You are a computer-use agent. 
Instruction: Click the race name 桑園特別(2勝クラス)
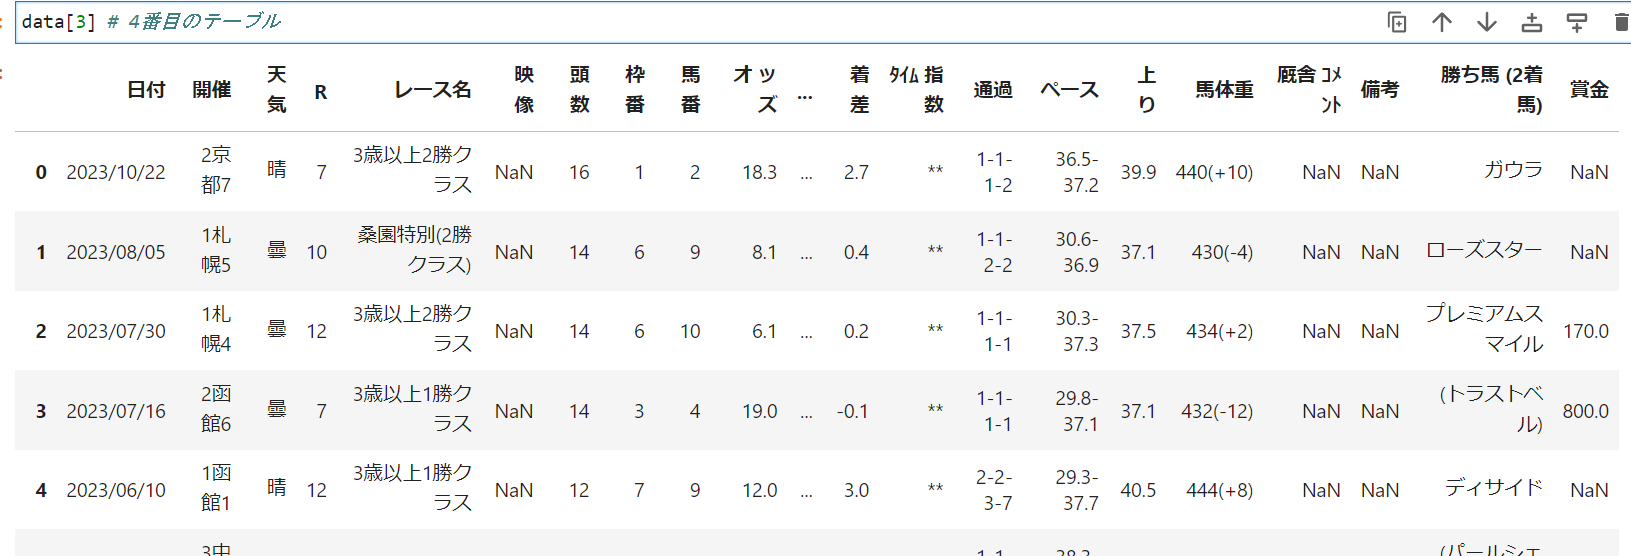click(x=414, y=250)
